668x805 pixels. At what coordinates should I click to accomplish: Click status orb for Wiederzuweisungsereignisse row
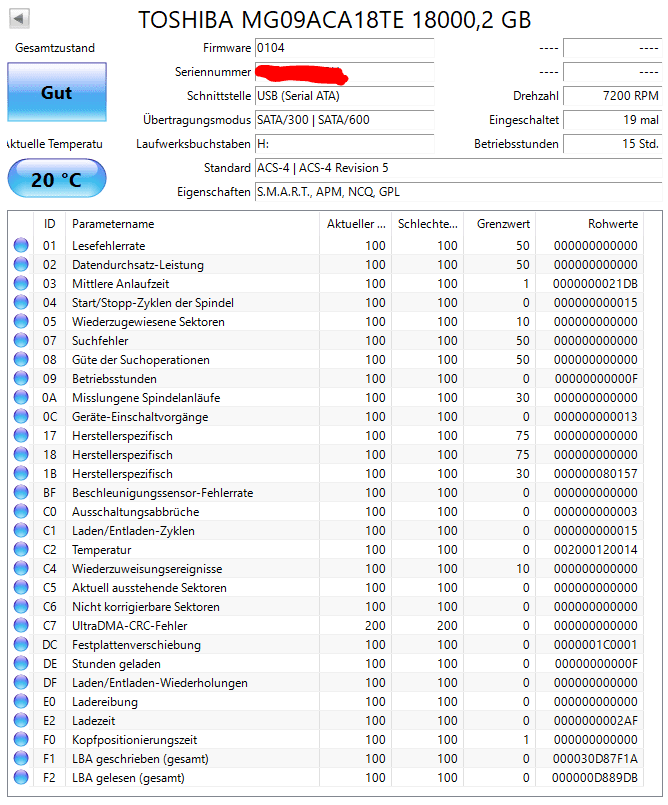pos(21,568)
